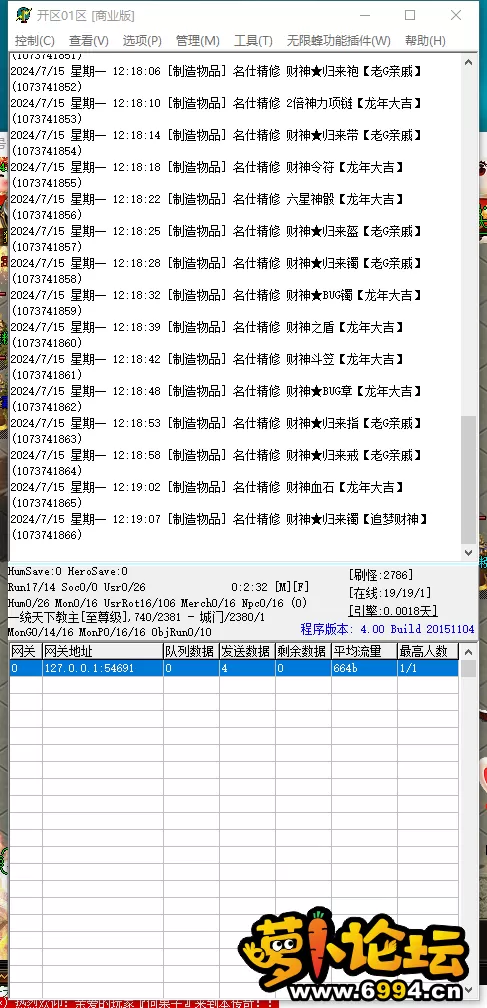Close the 开区01区 window
Image resolution: width=487 pixels, height=1008 pixels.
coord(456,15)
